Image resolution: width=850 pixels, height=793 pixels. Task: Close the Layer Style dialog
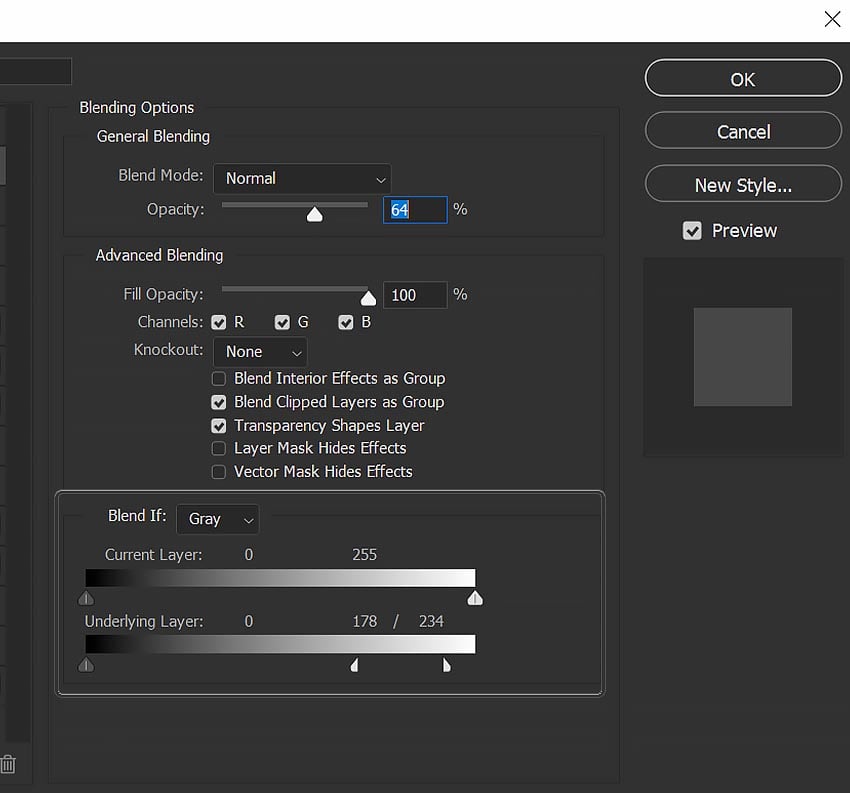click(x=832, y=19)
